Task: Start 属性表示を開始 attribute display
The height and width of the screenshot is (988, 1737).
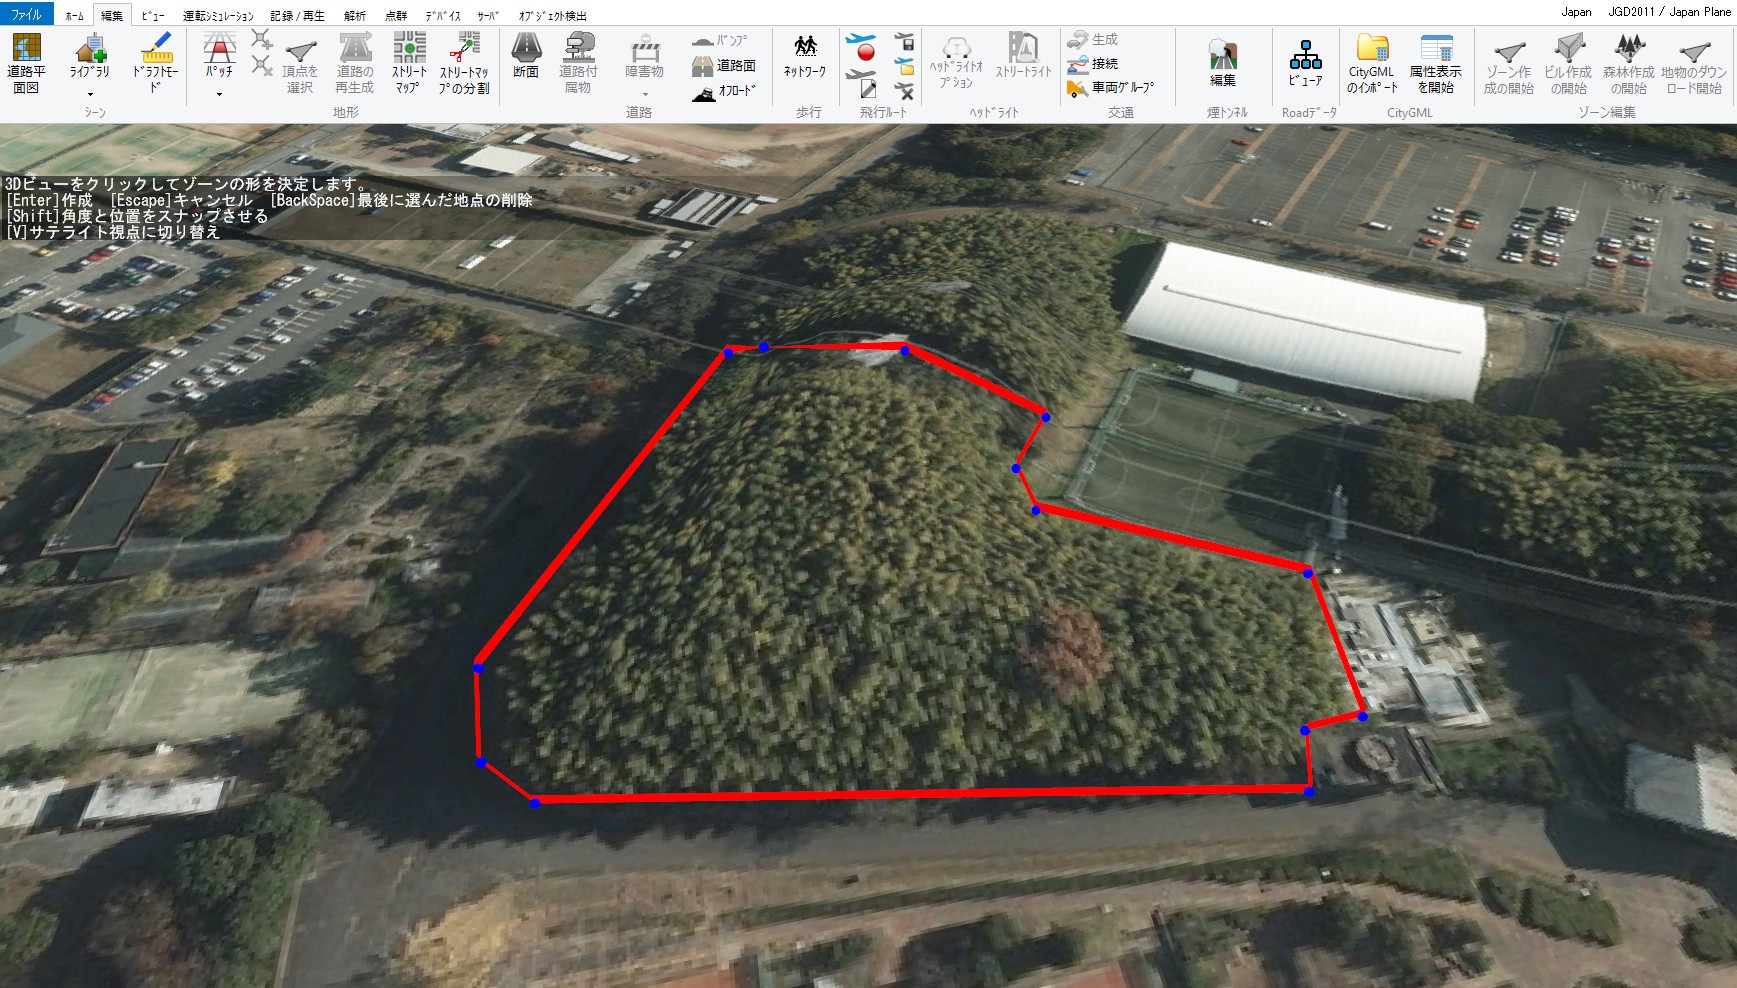Action: point(1435,63)
